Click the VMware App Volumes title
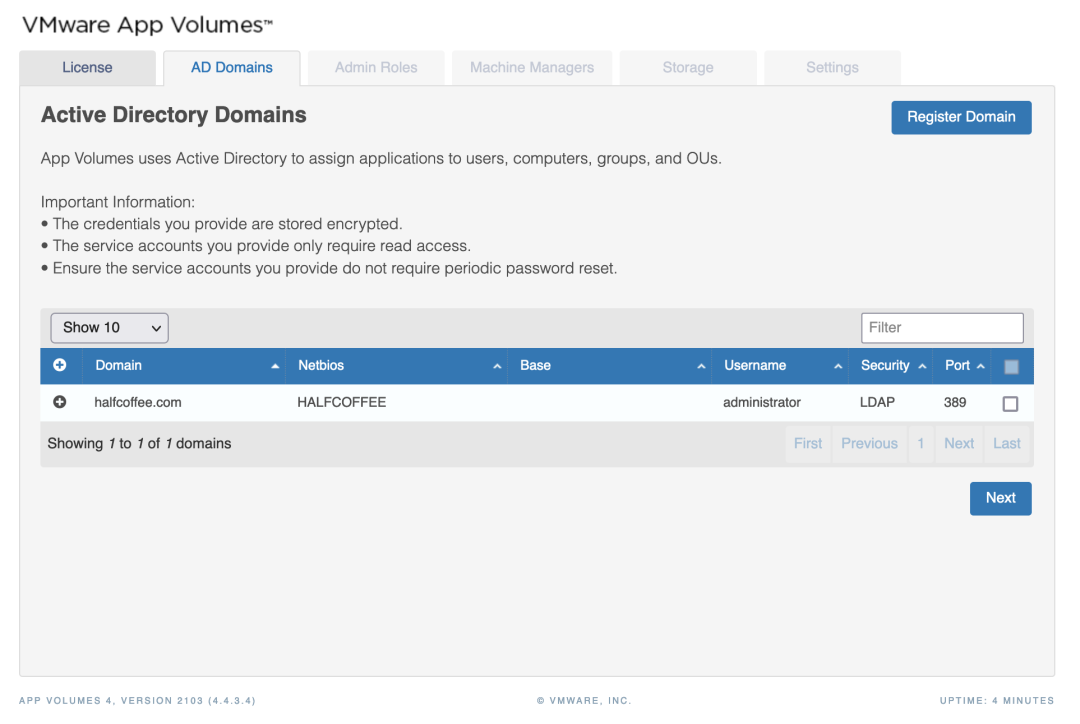The image size is (1080, 724). pyautogui.click(x=147, y=25)
